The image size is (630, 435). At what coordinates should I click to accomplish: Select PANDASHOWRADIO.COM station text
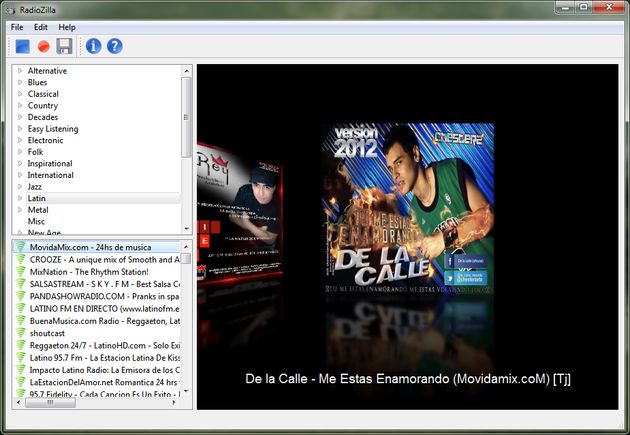[x=104, y=296]
